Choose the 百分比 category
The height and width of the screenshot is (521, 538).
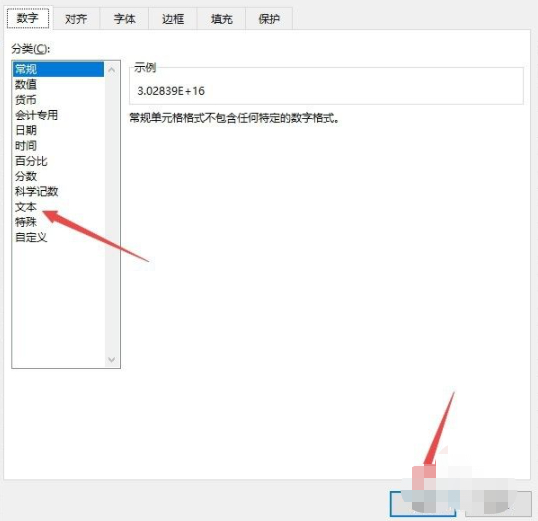58,161
